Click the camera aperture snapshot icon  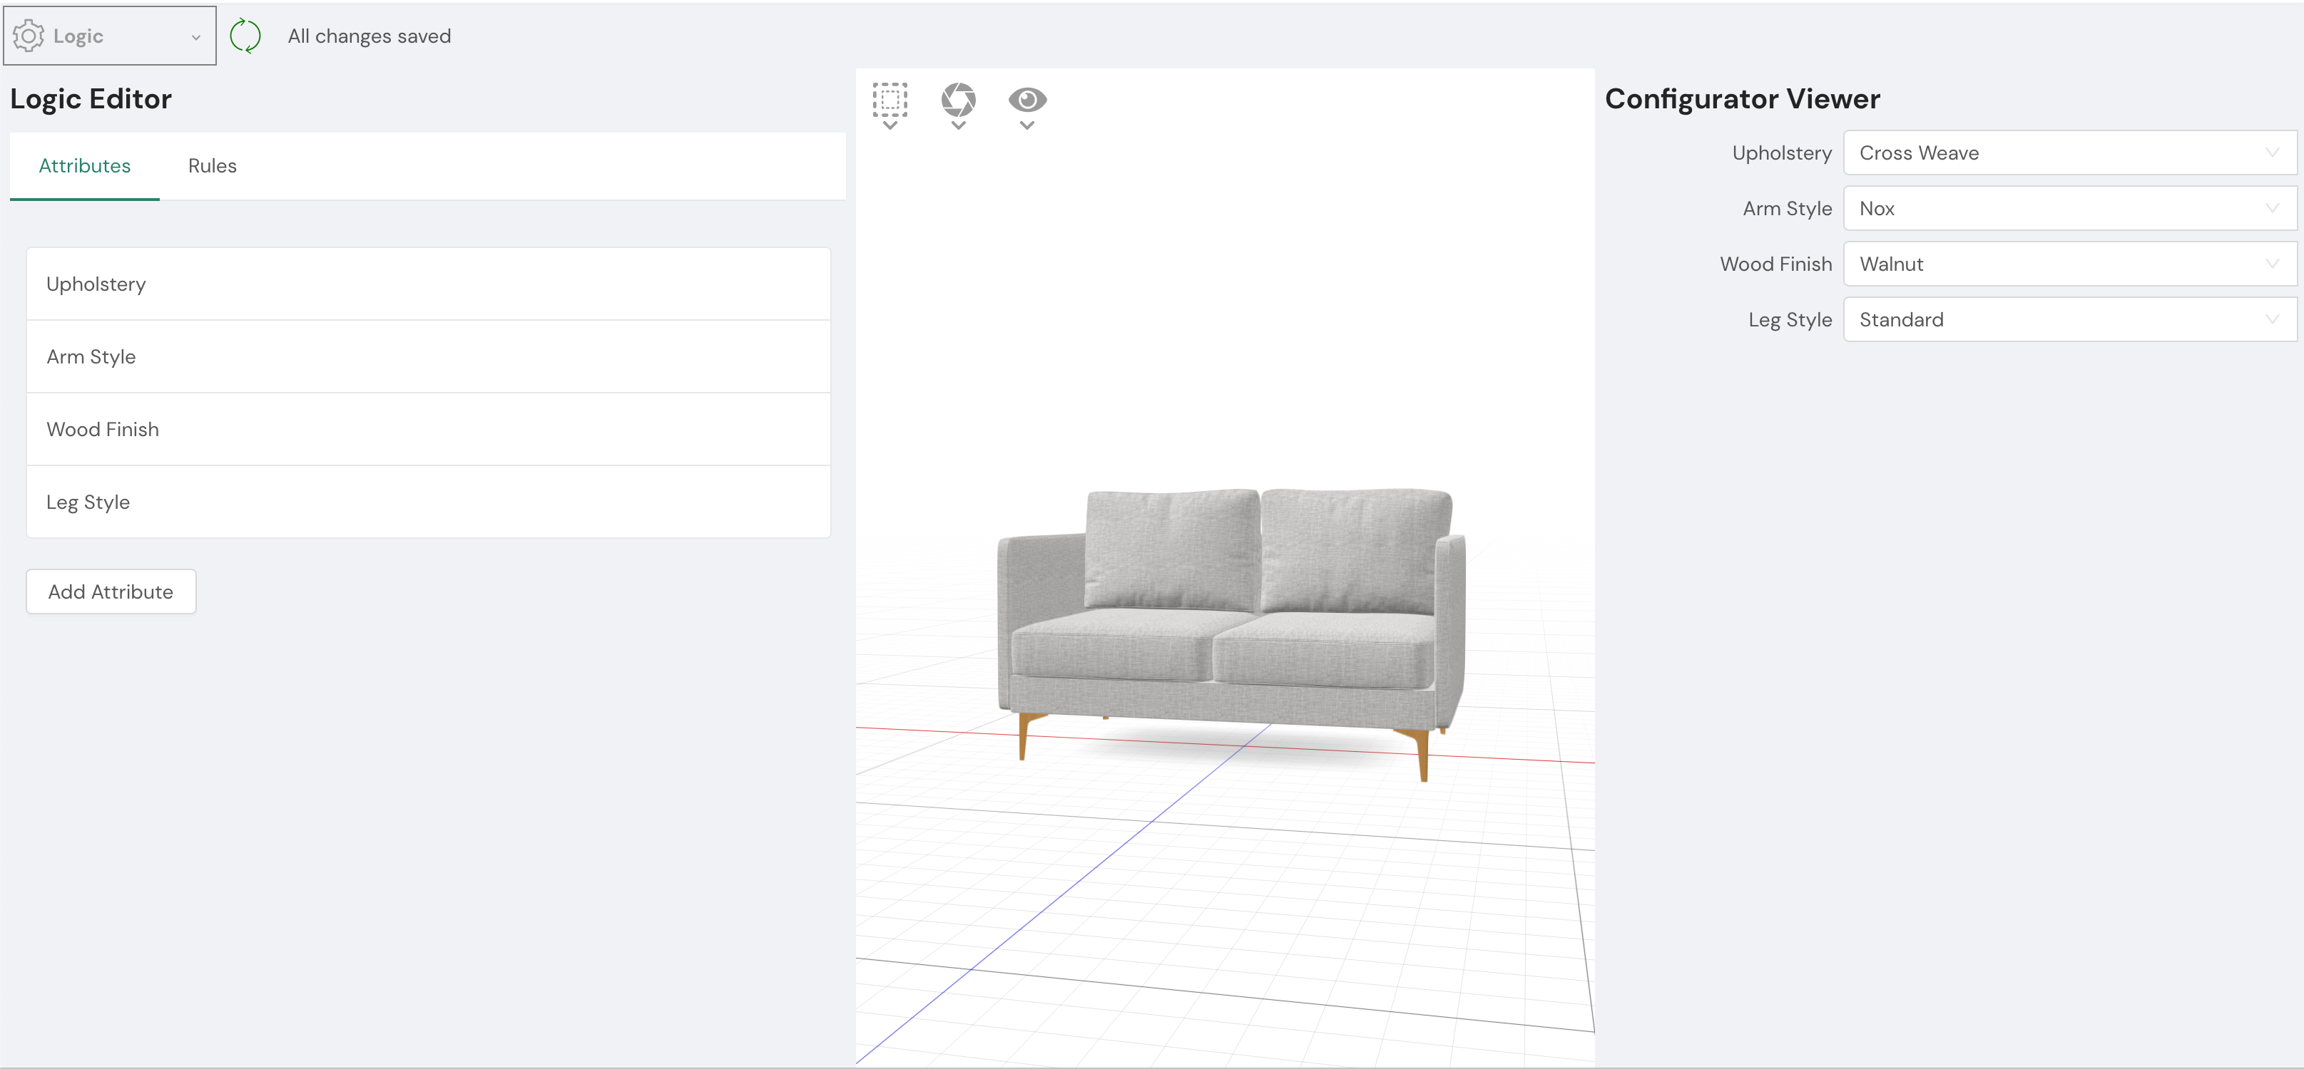[958, 99]
